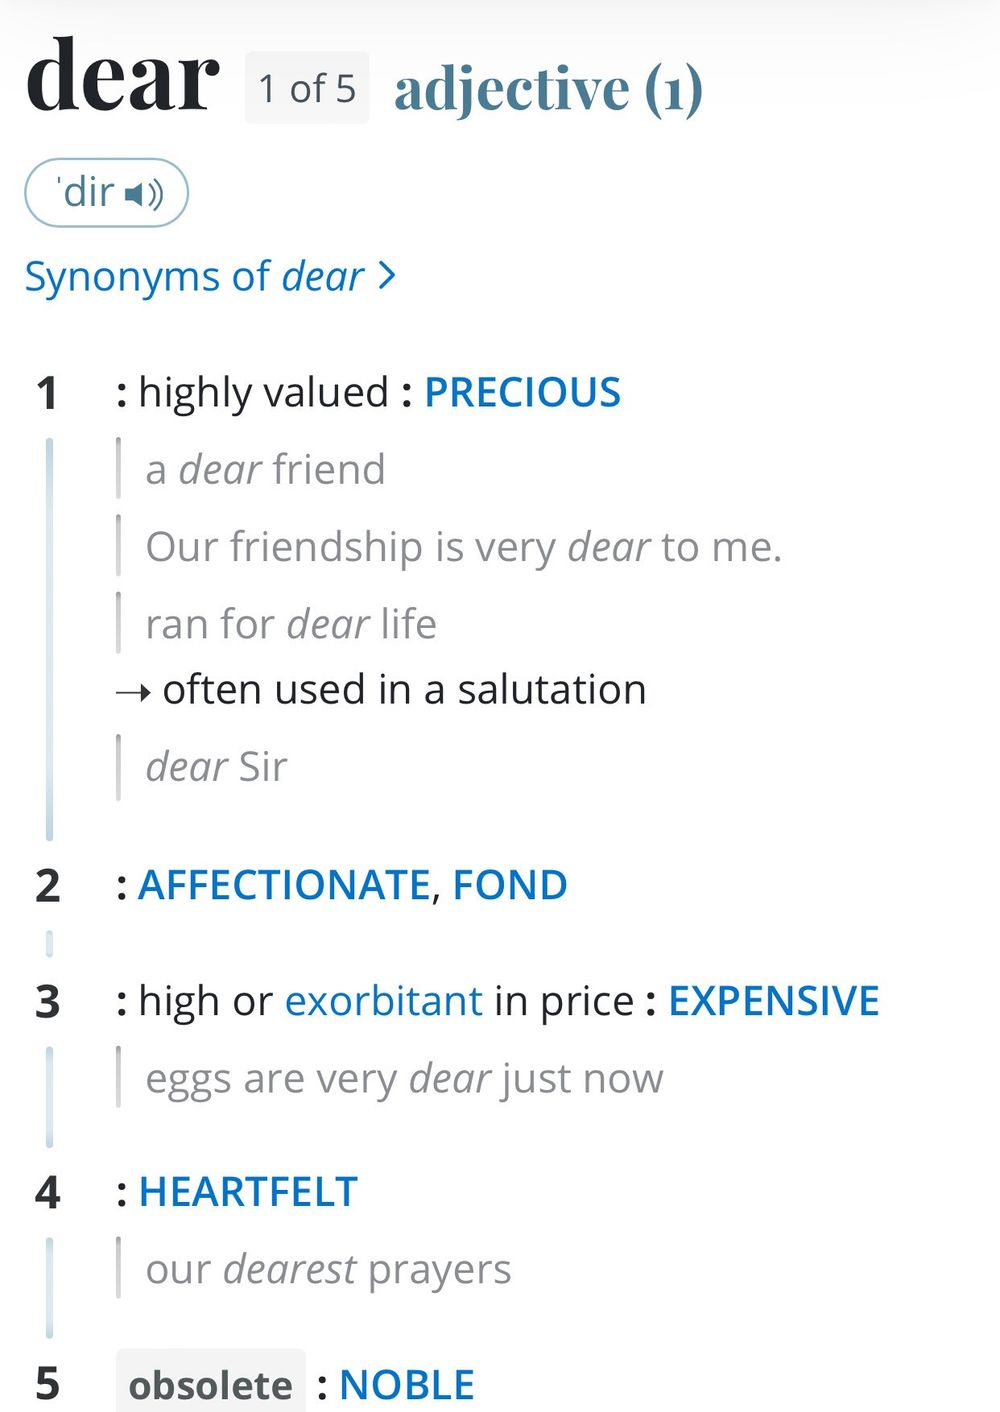Click the 'our dearest prayers' example
This screenshot has height=1412, width=1000.
(x=328, y=1269)
